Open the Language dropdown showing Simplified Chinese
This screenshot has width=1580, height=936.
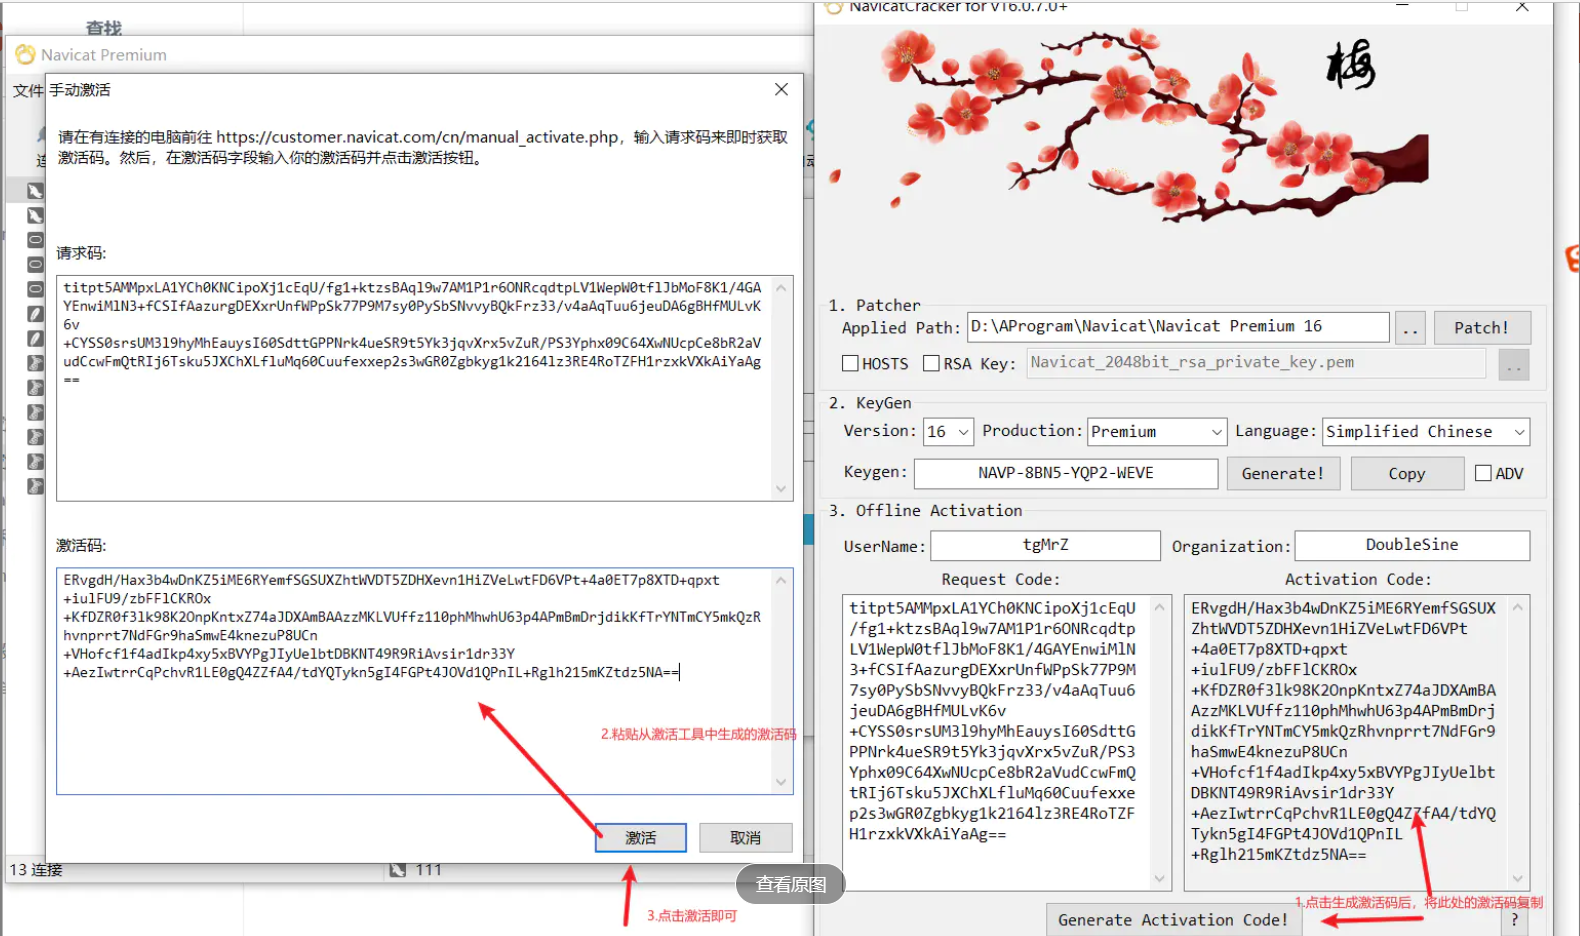pos(1426,432)
